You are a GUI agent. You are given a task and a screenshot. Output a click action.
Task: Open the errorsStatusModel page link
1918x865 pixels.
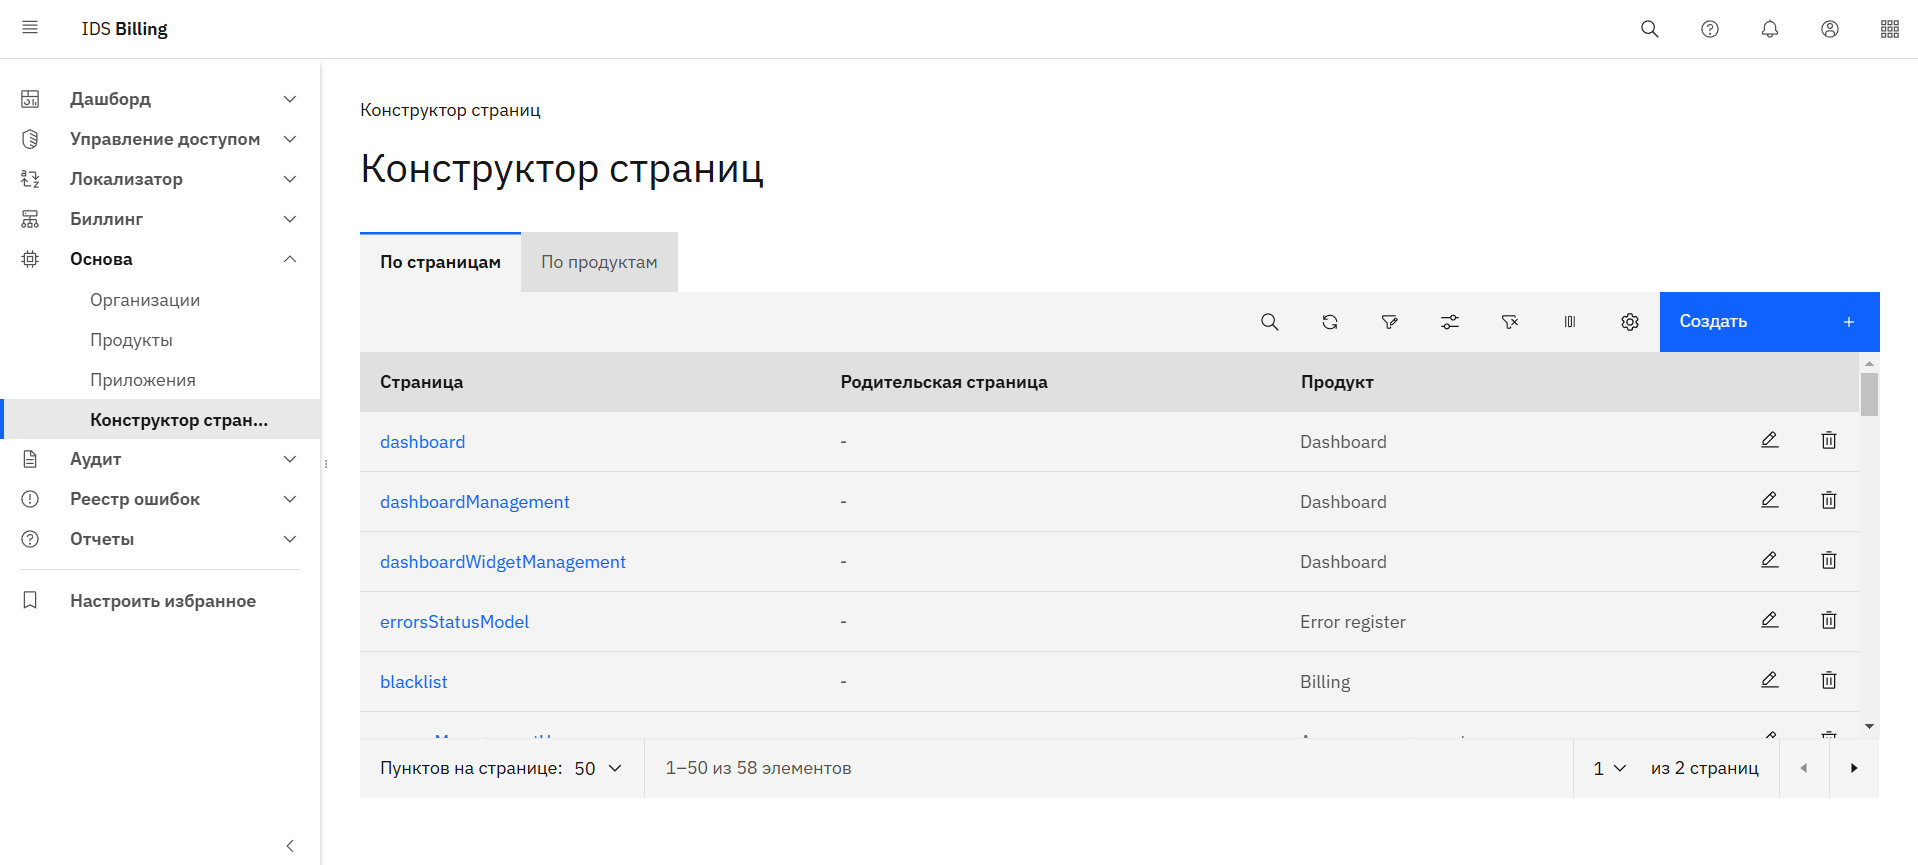coord(454,622)
